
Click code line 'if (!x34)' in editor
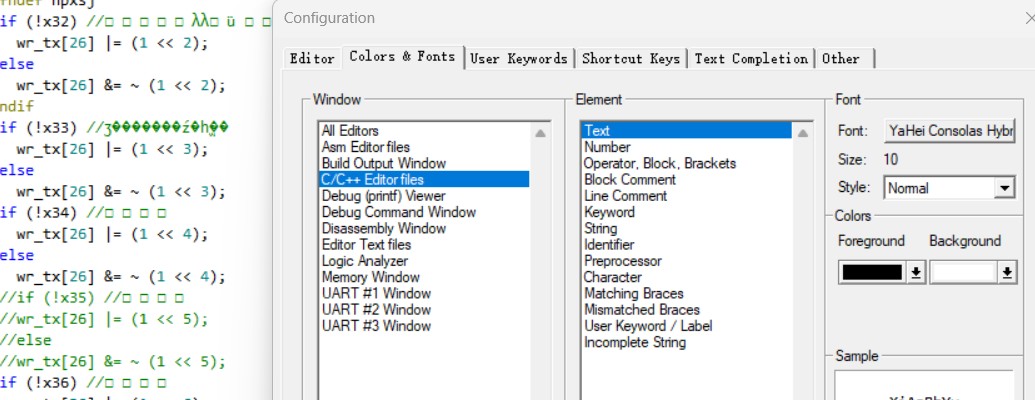[40, 213]
